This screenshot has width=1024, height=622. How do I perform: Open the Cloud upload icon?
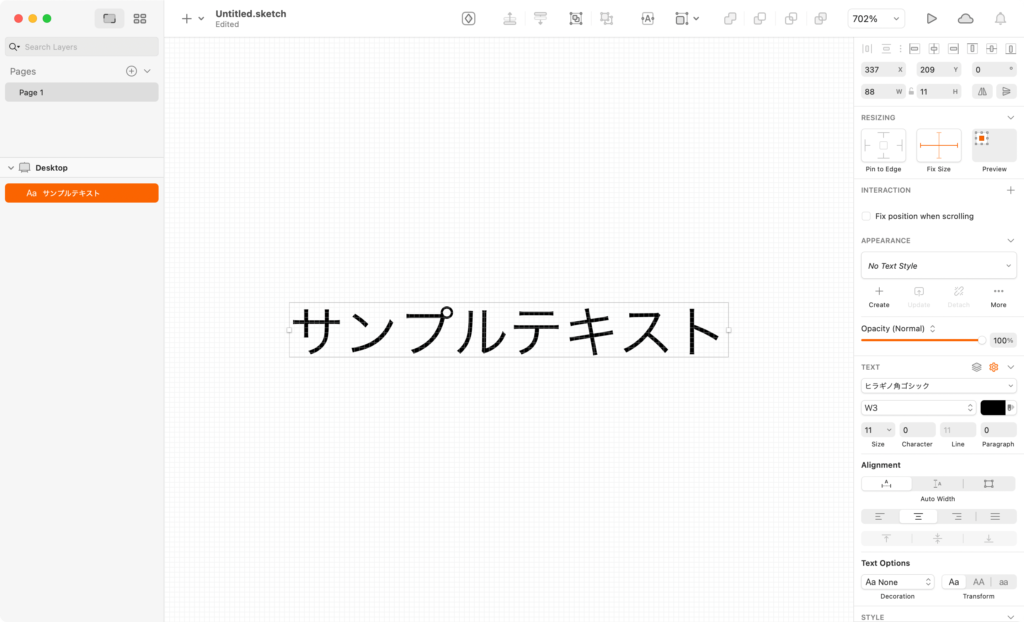pos(965,18)
